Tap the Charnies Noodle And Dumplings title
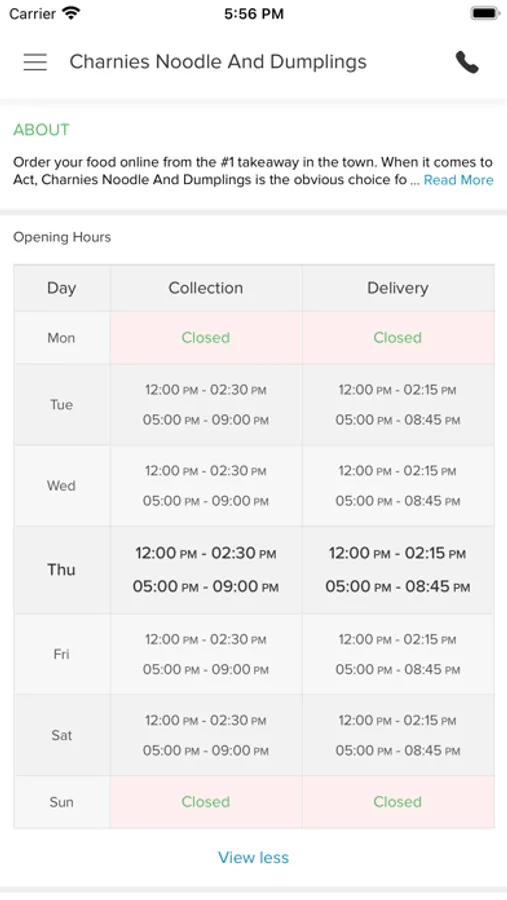 click(x=218, y=62)
